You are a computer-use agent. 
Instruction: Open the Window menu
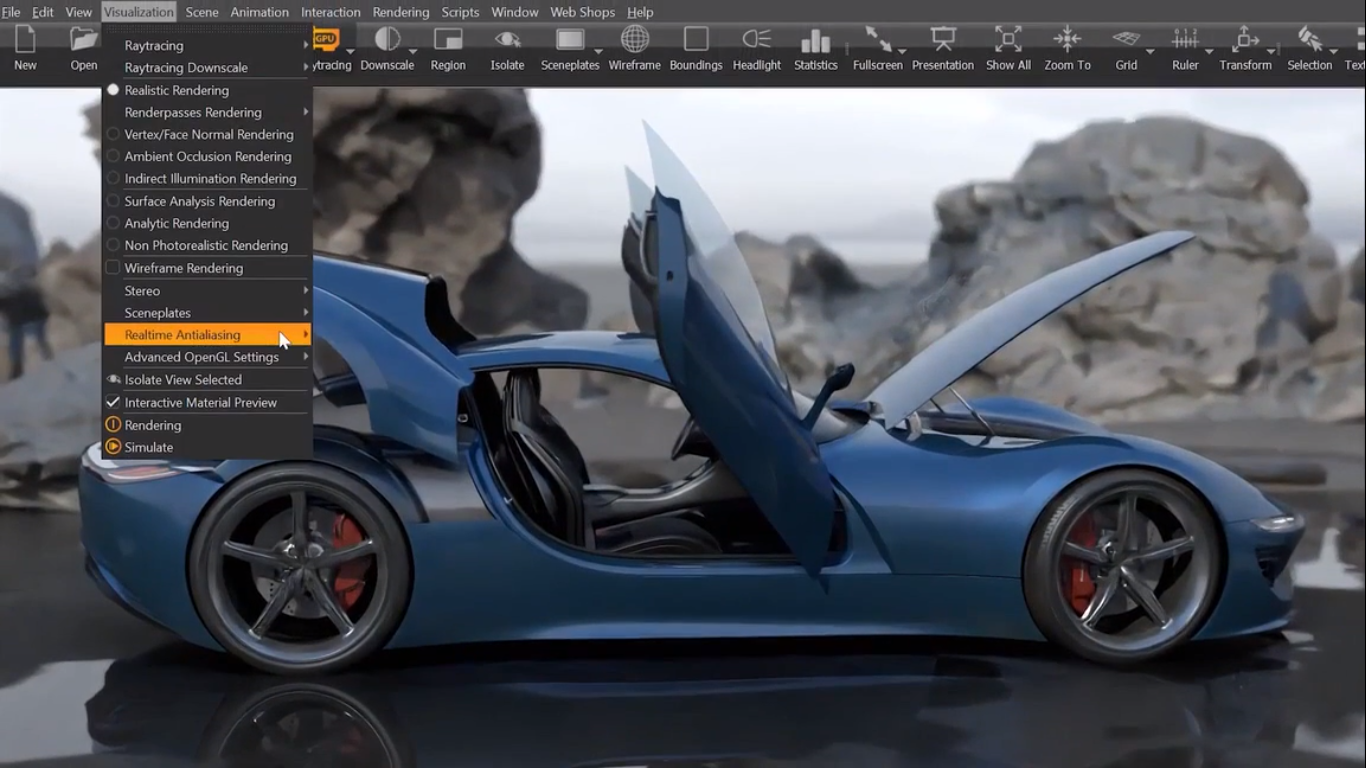(x=515, y=12)
